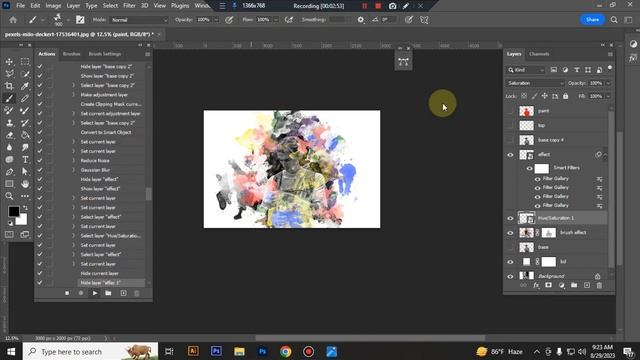
Task: Open brush settings panel toggle icon
Action: coord(80,20)
